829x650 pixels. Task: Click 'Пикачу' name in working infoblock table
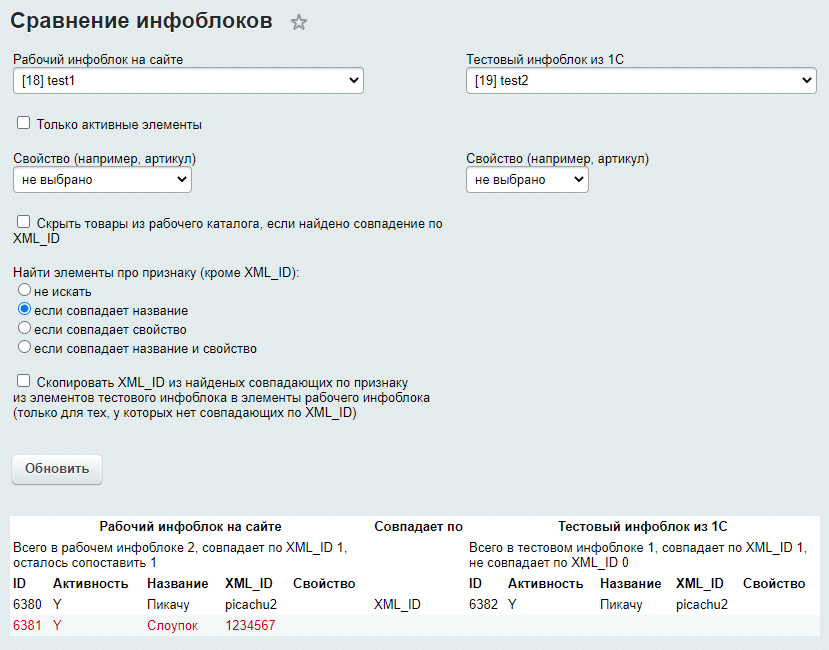(168, 604)
